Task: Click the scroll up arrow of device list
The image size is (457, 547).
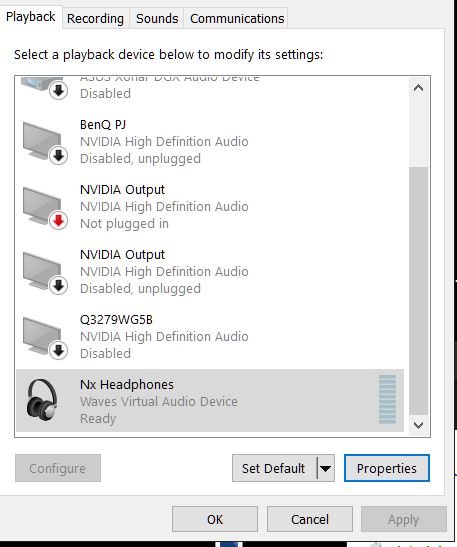Action: click(418, 88)
